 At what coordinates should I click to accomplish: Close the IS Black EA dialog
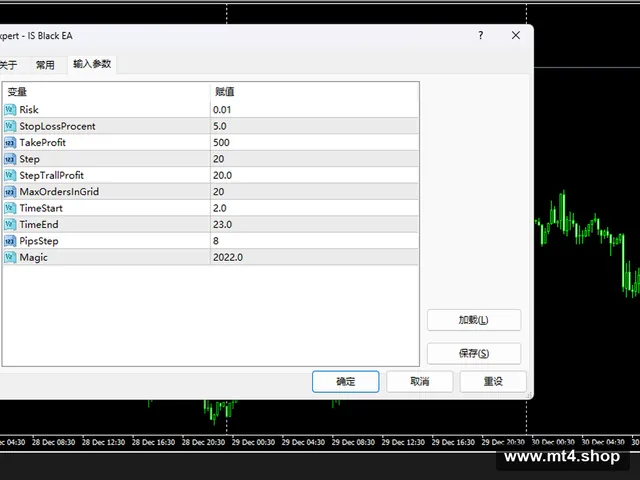[516, 36]
